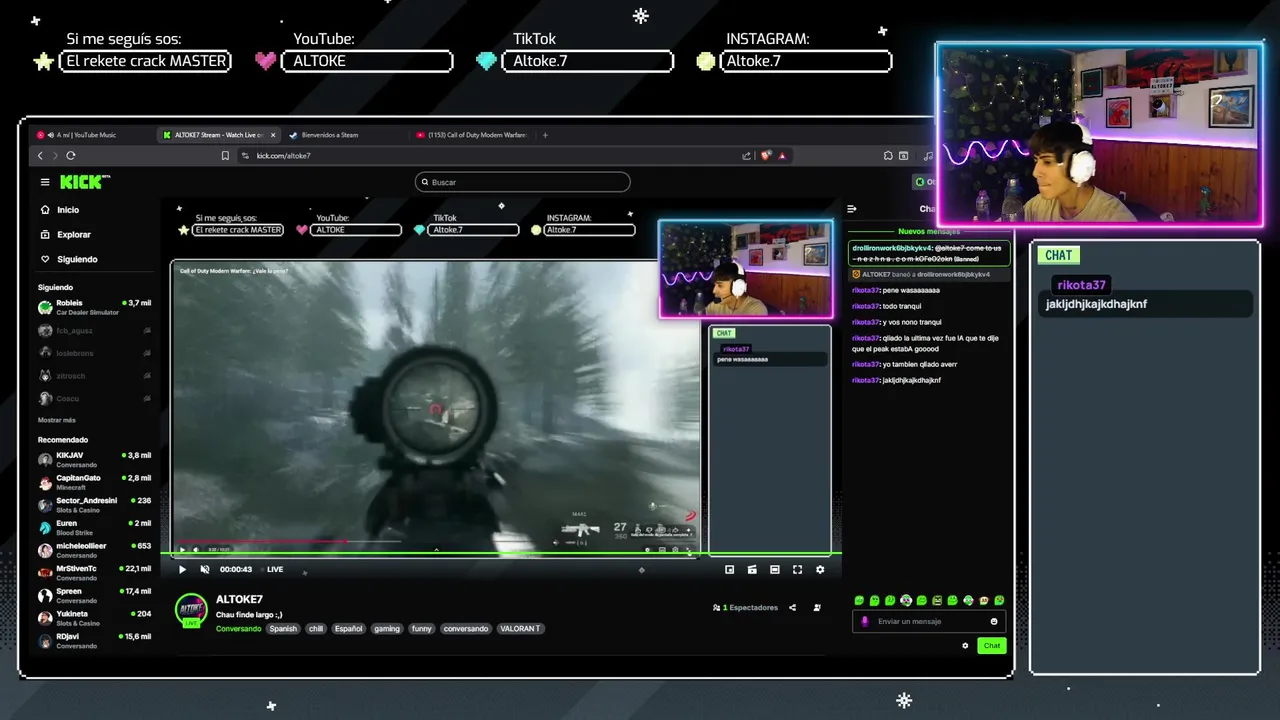Switch to the Bienvenidos a Steam tab
Image resolution: width=1280 pixels, height=720 pixels.
[x=345, y=135]
